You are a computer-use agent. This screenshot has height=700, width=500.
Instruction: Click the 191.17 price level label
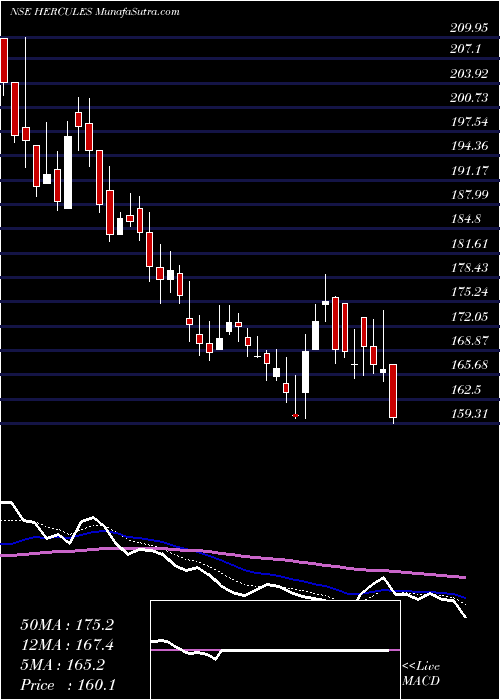coord(469,171)
